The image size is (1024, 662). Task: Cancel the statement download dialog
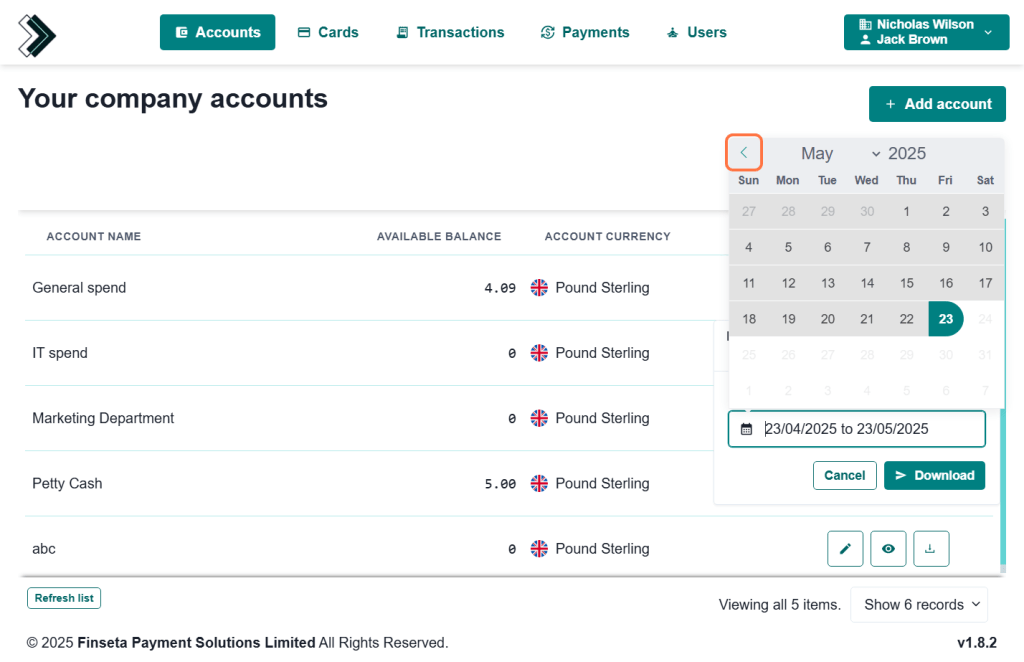[844, 475]
